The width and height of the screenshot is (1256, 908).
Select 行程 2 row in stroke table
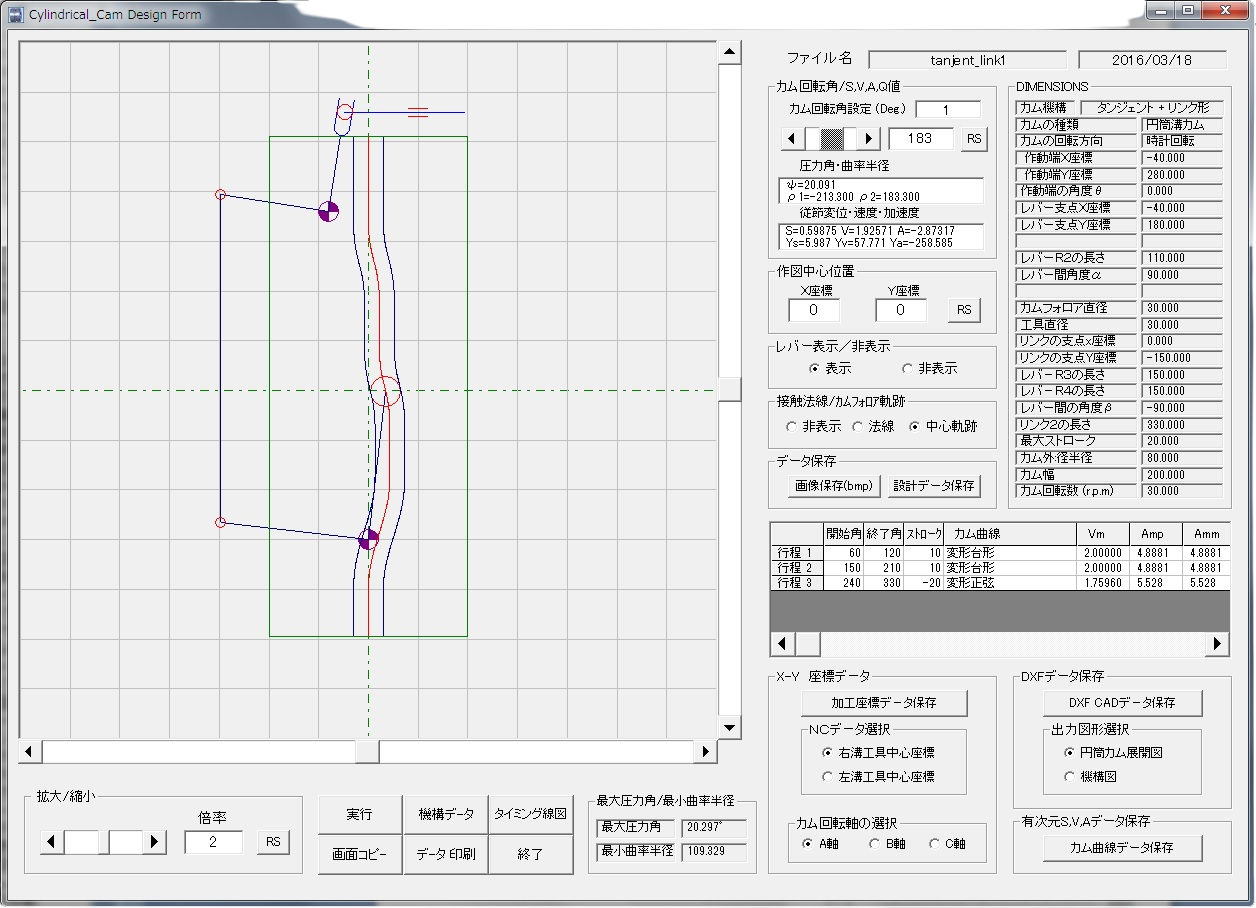click(795, 567)
